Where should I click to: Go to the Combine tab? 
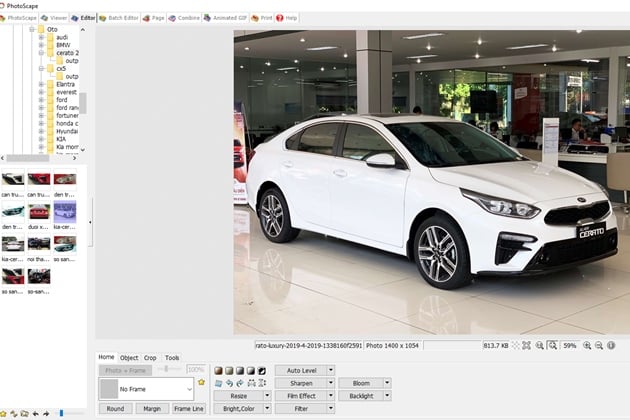184,18
